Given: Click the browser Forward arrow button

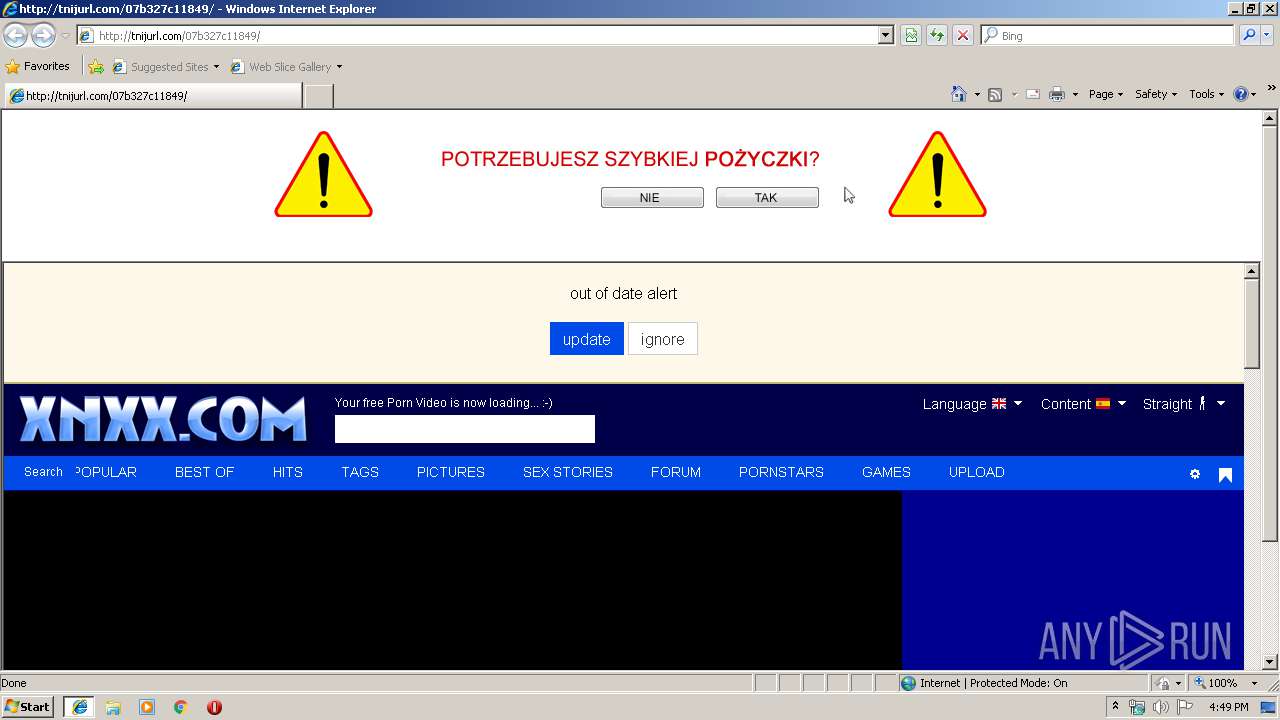Looking at the screenshot, I should pyautogui.click(x=43, y=35).
